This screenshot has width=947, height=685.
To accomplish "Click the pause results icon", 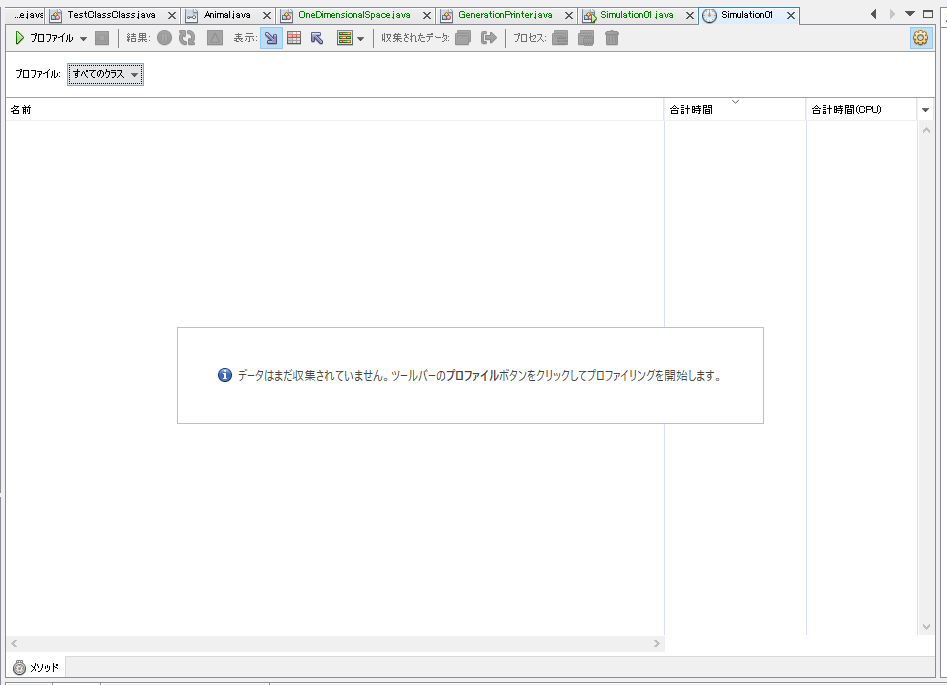I will pos(164,38).
